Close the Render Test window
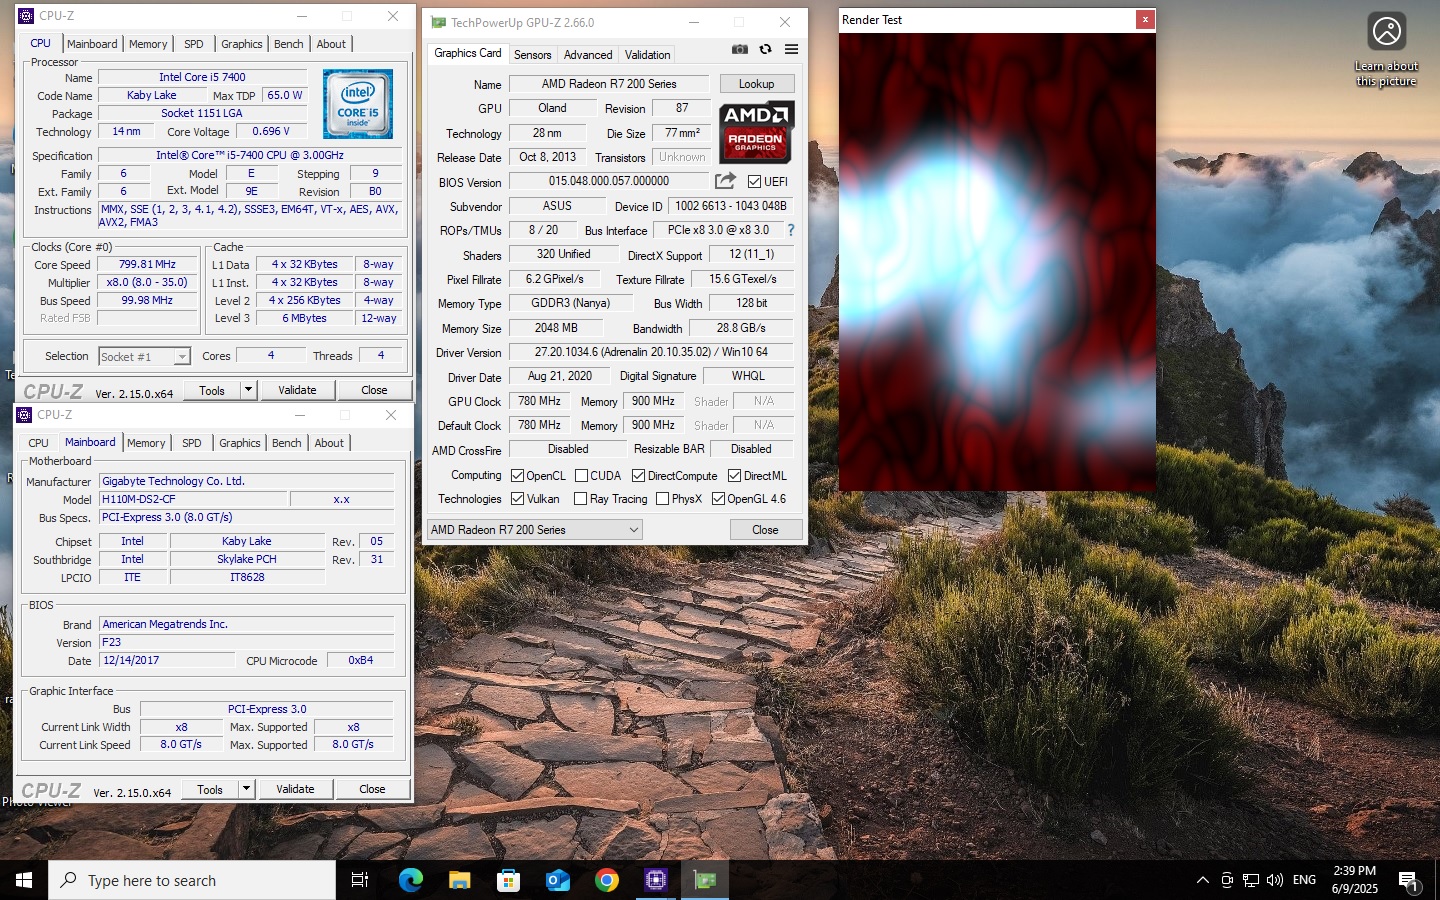1440x900 pixels. pyautogui.click(x=1145, y=19)
